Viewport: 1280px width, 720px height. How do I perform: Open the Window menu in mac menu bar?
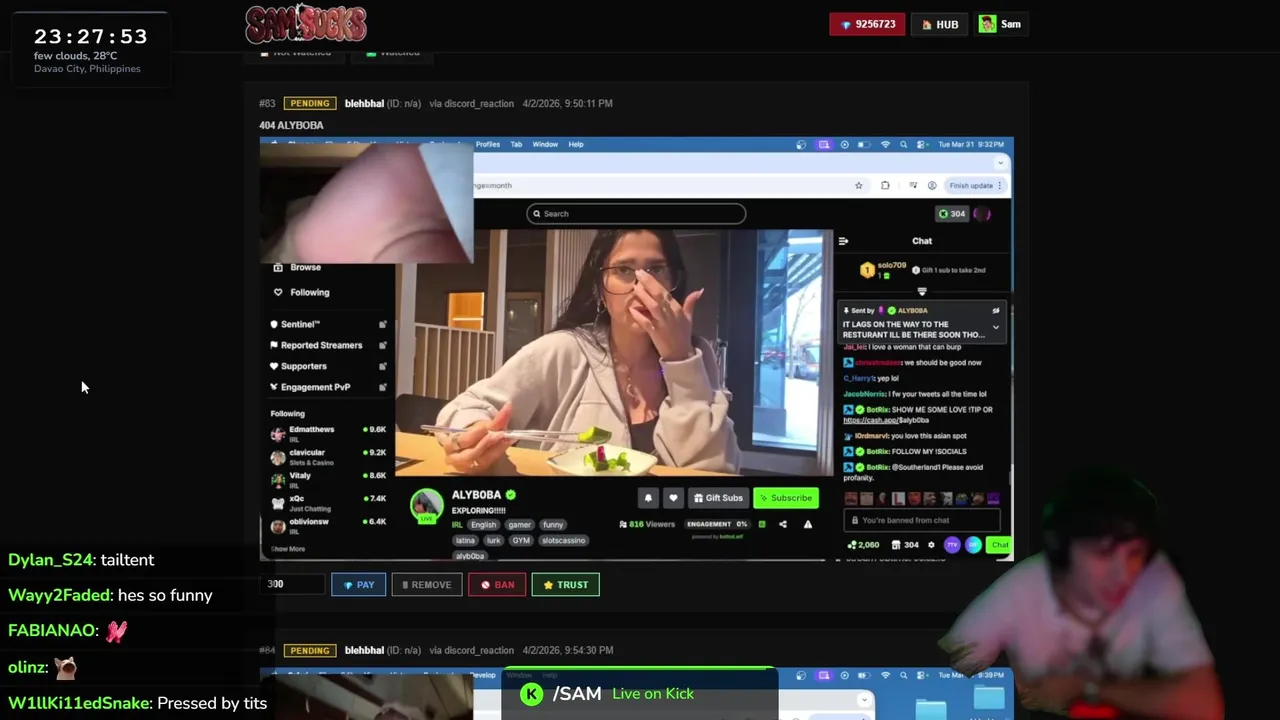point(545,144)
